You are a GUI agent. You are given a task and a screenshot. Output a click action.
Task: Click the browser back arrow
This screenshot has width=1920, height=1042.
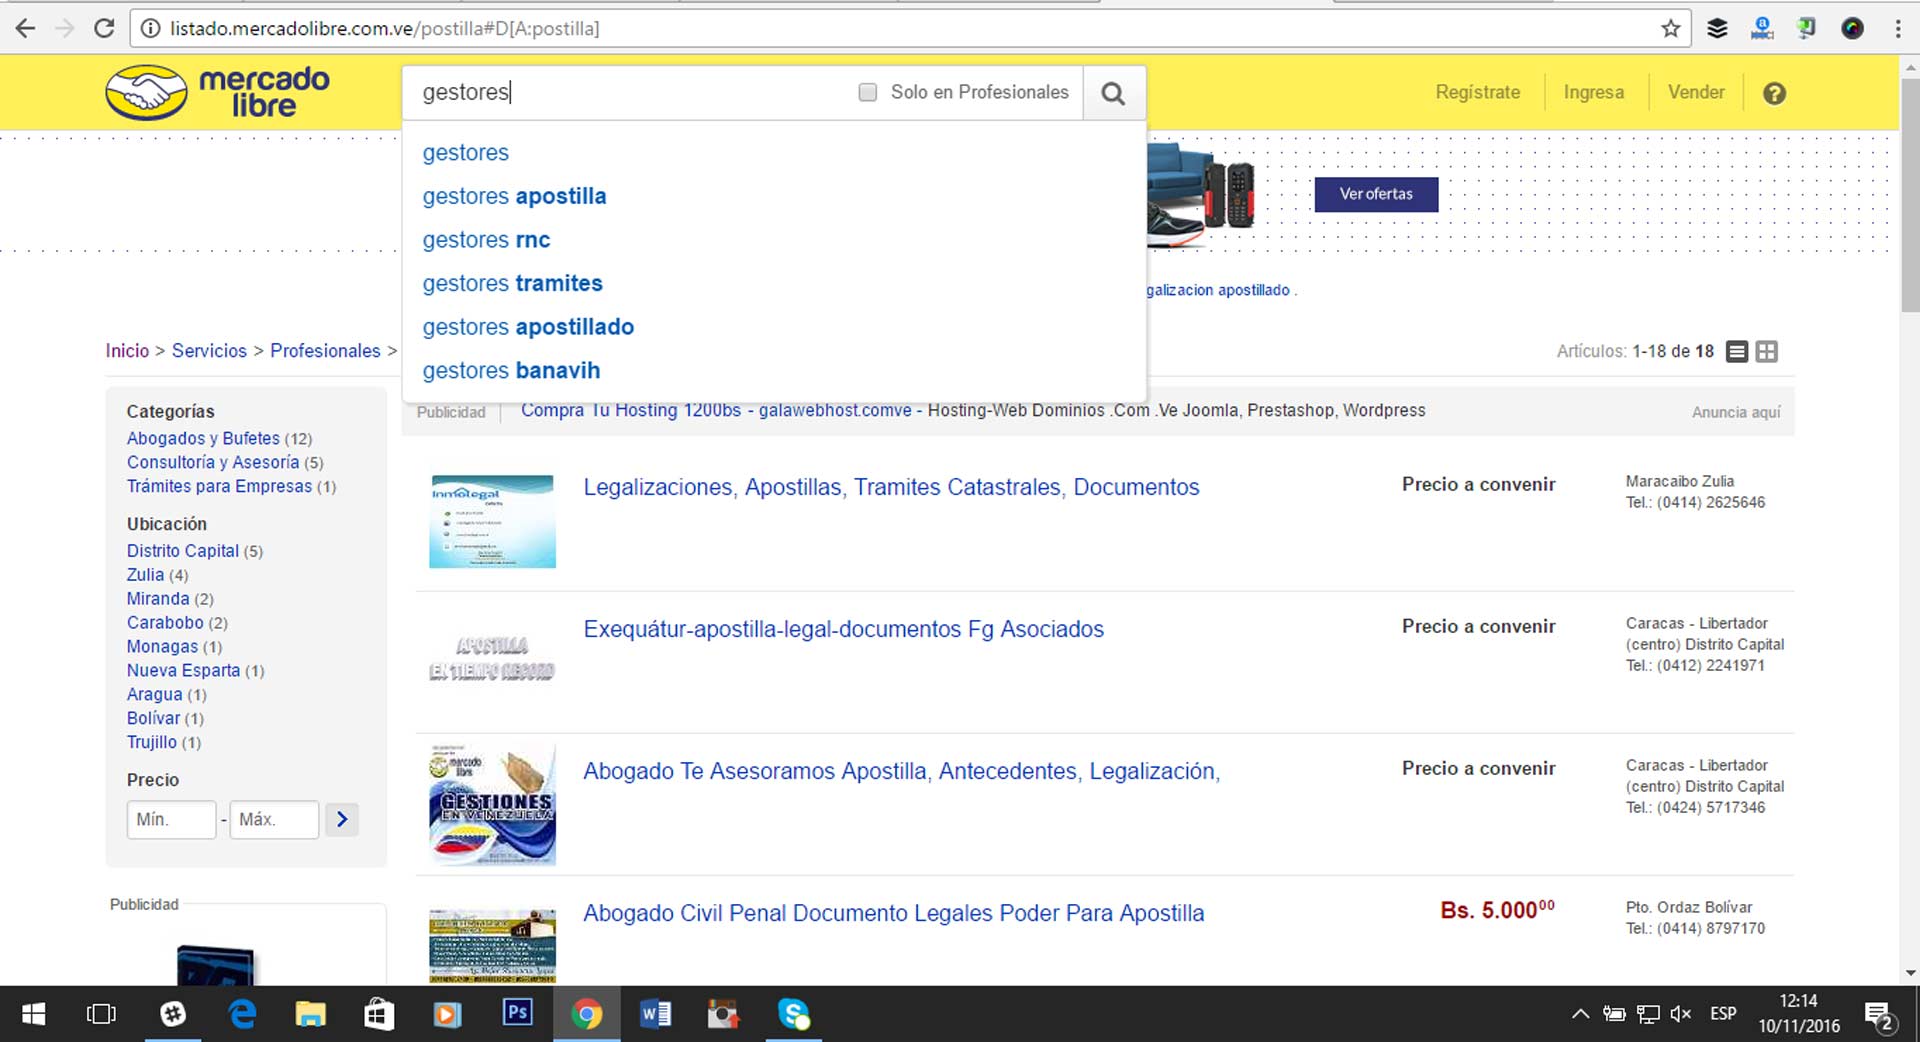click(x=25, y=28)
